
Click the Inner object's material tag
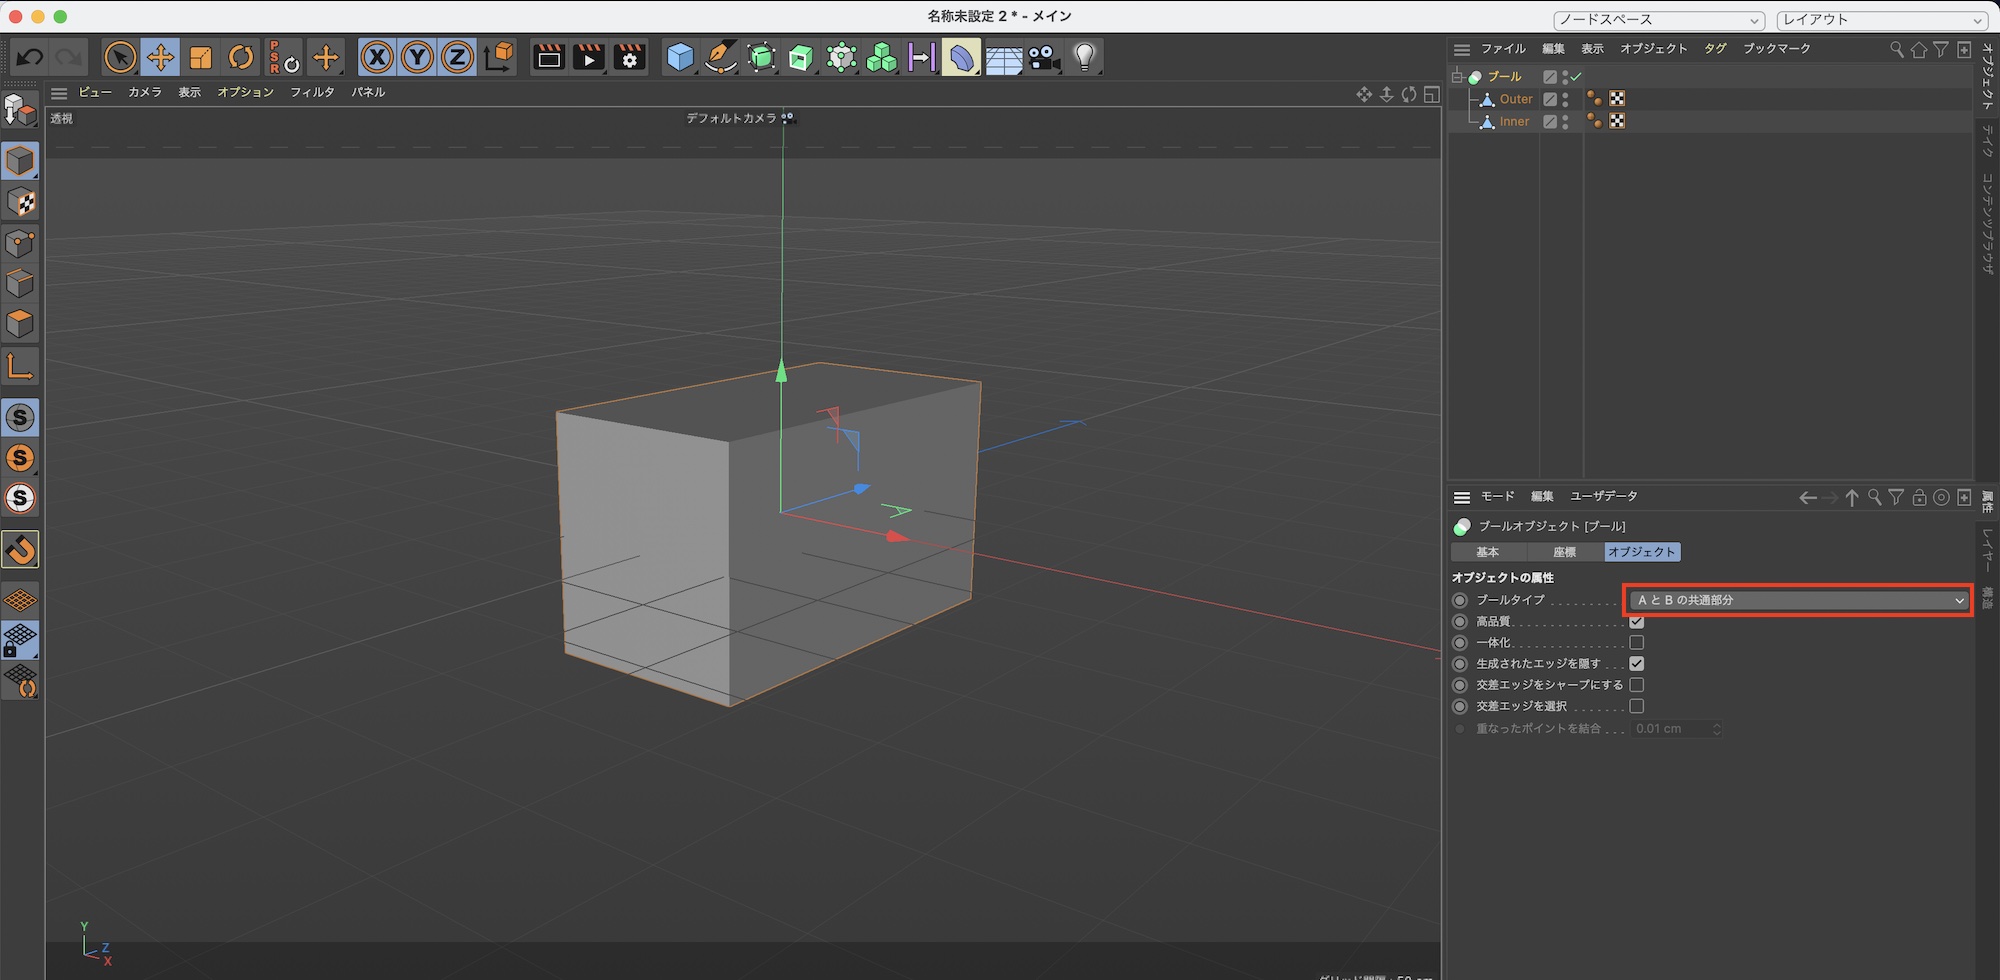[1617, 121]
